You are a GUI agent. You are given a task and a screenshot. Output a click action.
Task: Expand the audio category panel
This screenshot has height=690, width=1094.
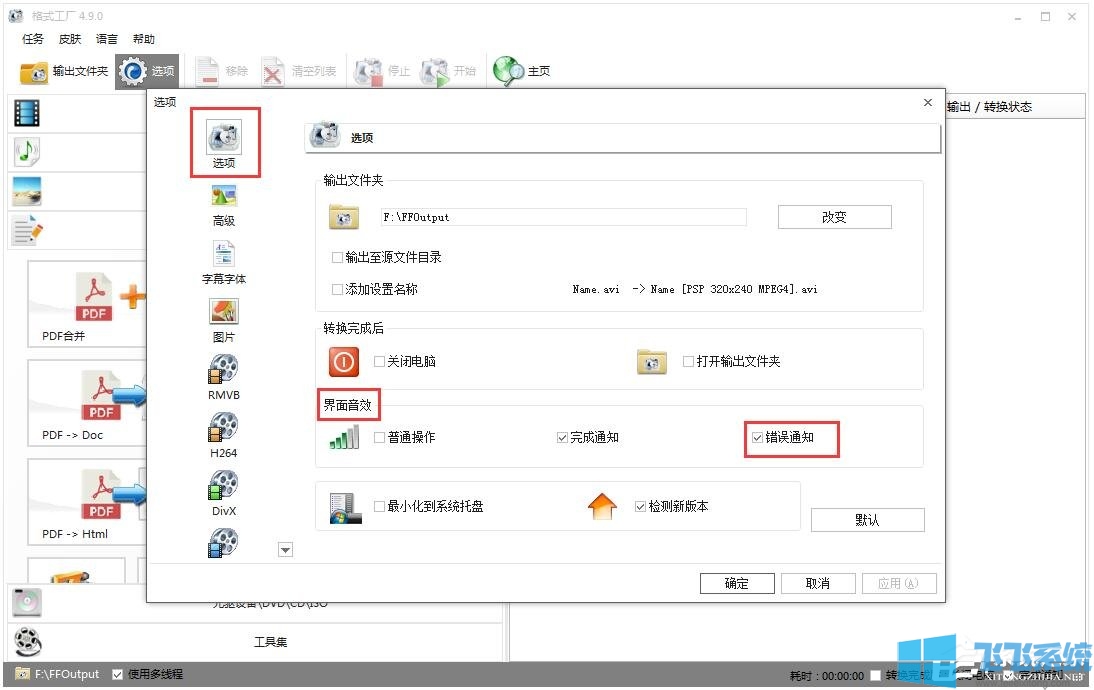(27, 152)
